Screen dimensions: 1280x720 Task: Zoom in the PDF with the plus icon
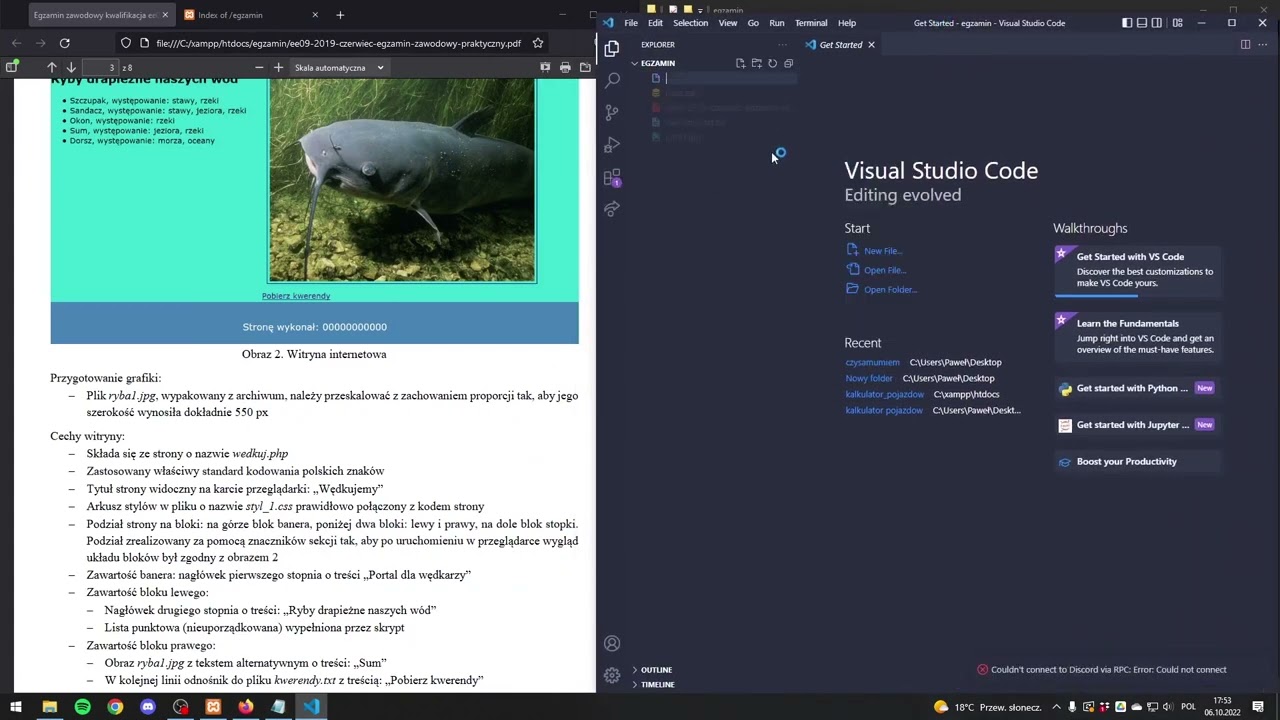pos(278,67)
